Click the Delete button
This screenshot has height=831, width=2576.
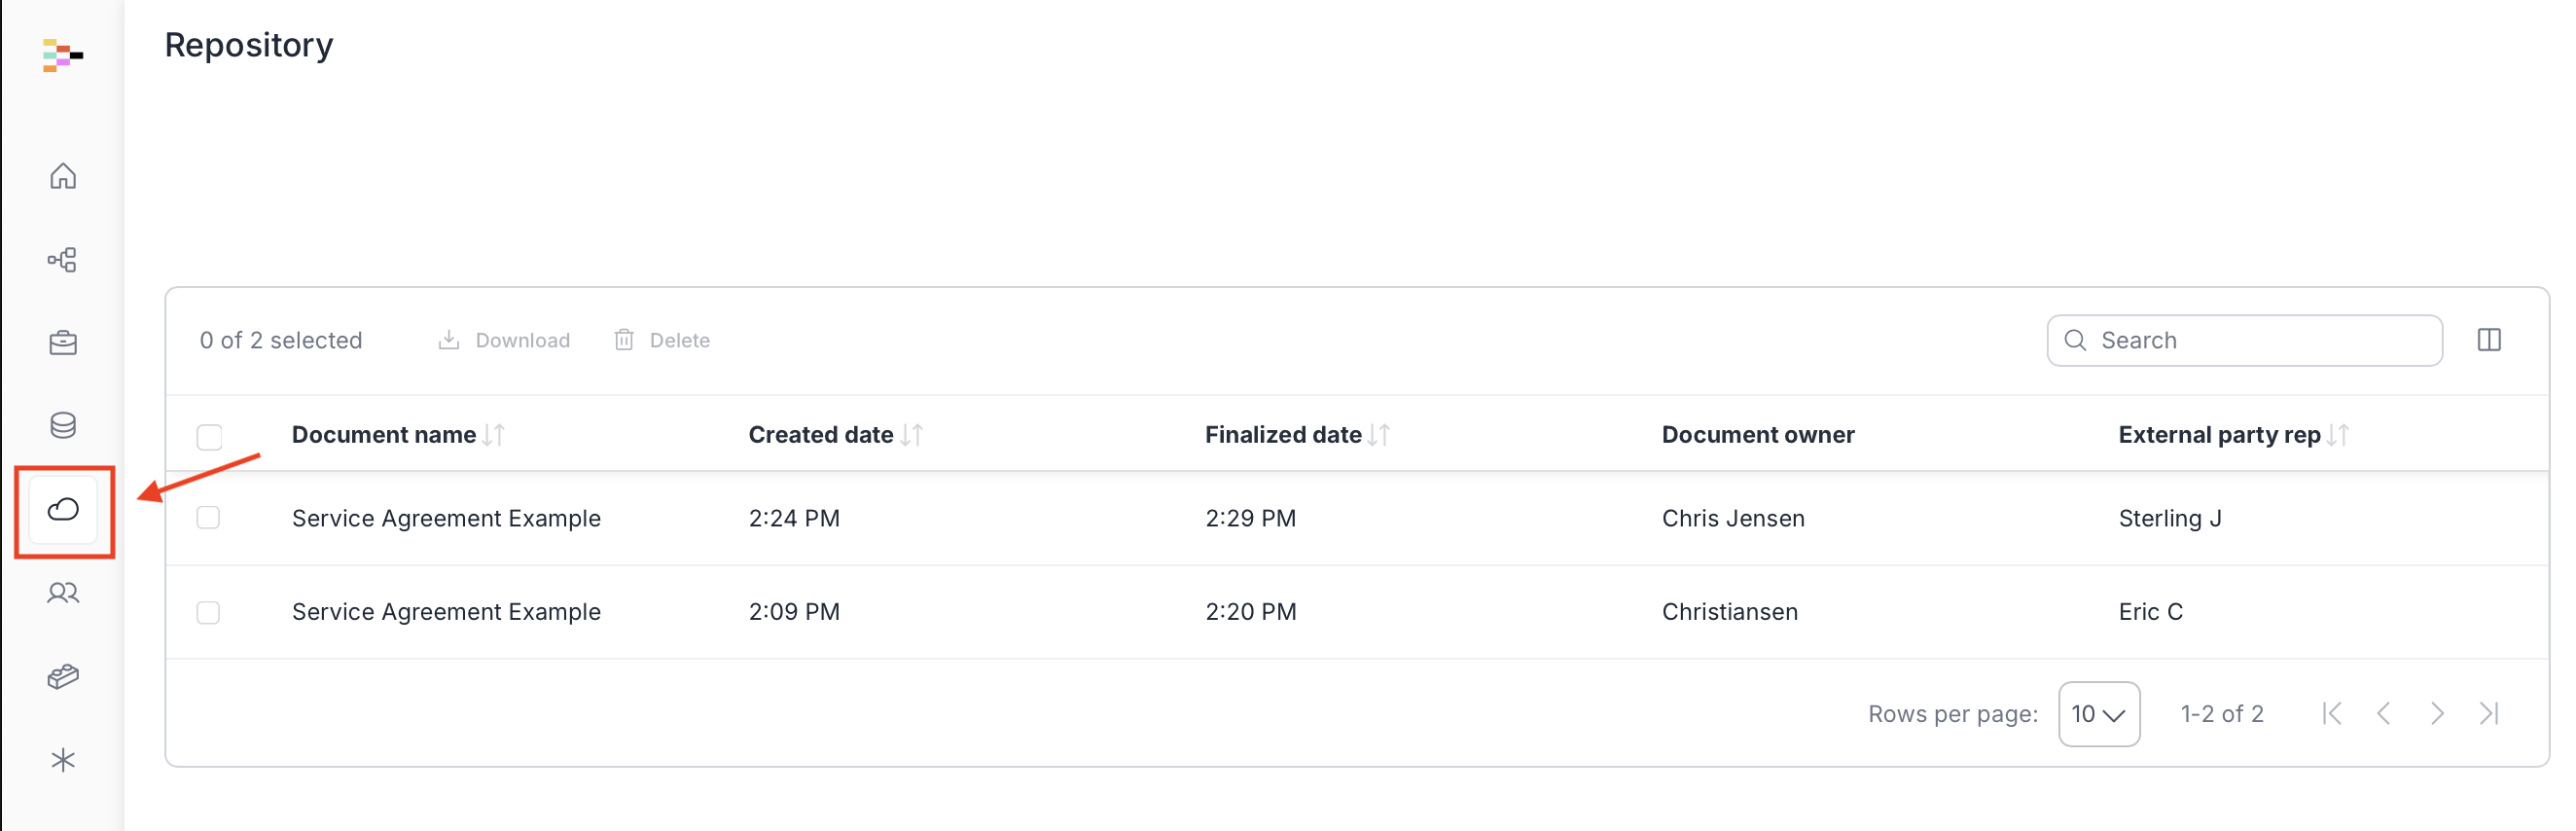[662, 340]
